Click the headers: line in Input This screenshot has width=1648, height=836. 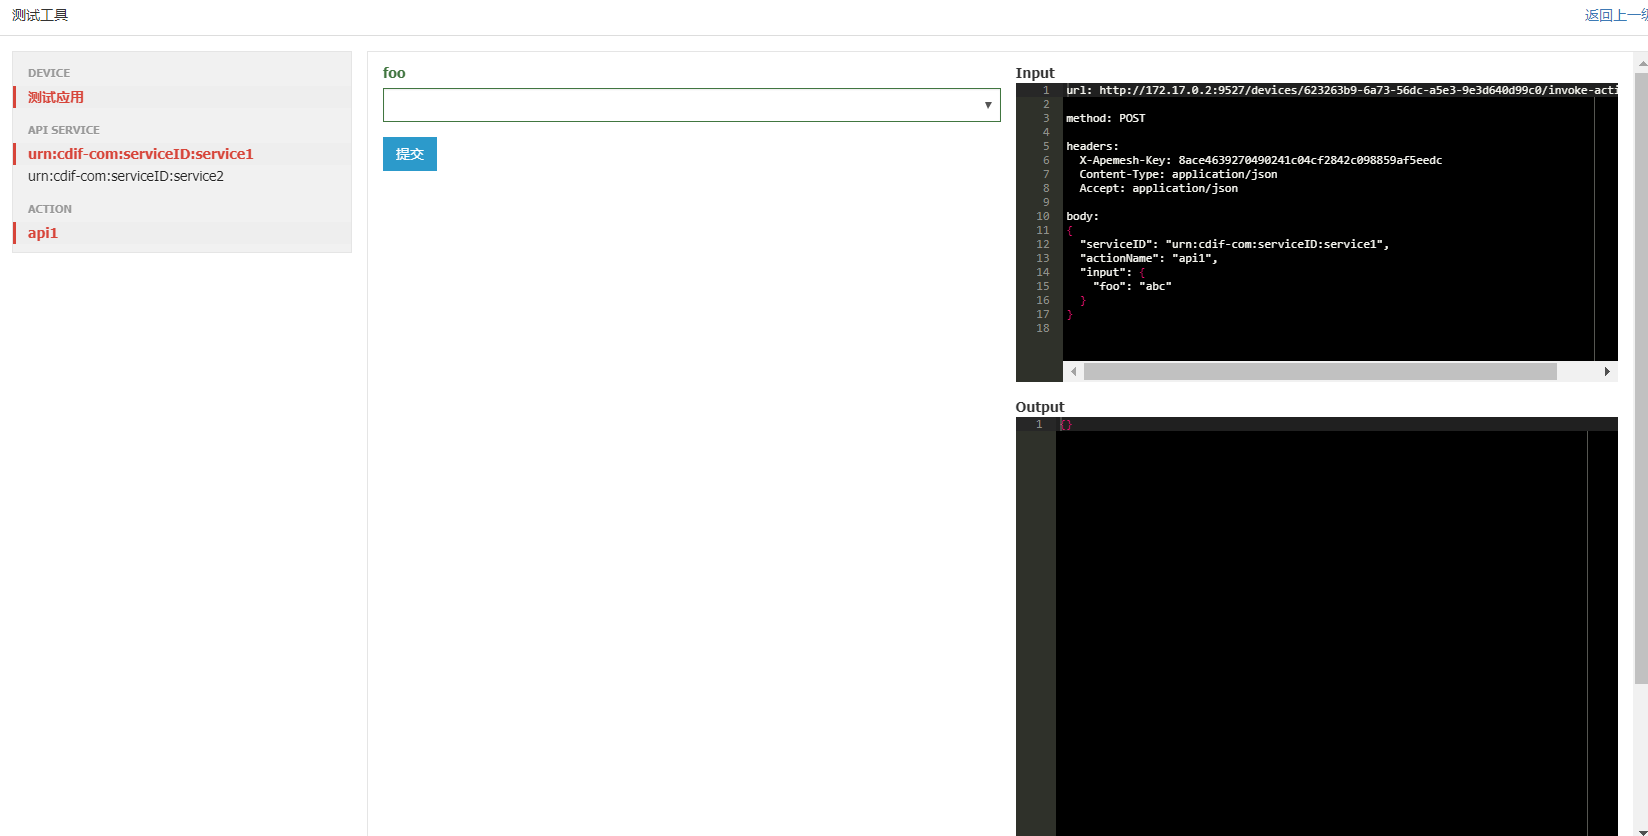click(x=1092, y=146)
